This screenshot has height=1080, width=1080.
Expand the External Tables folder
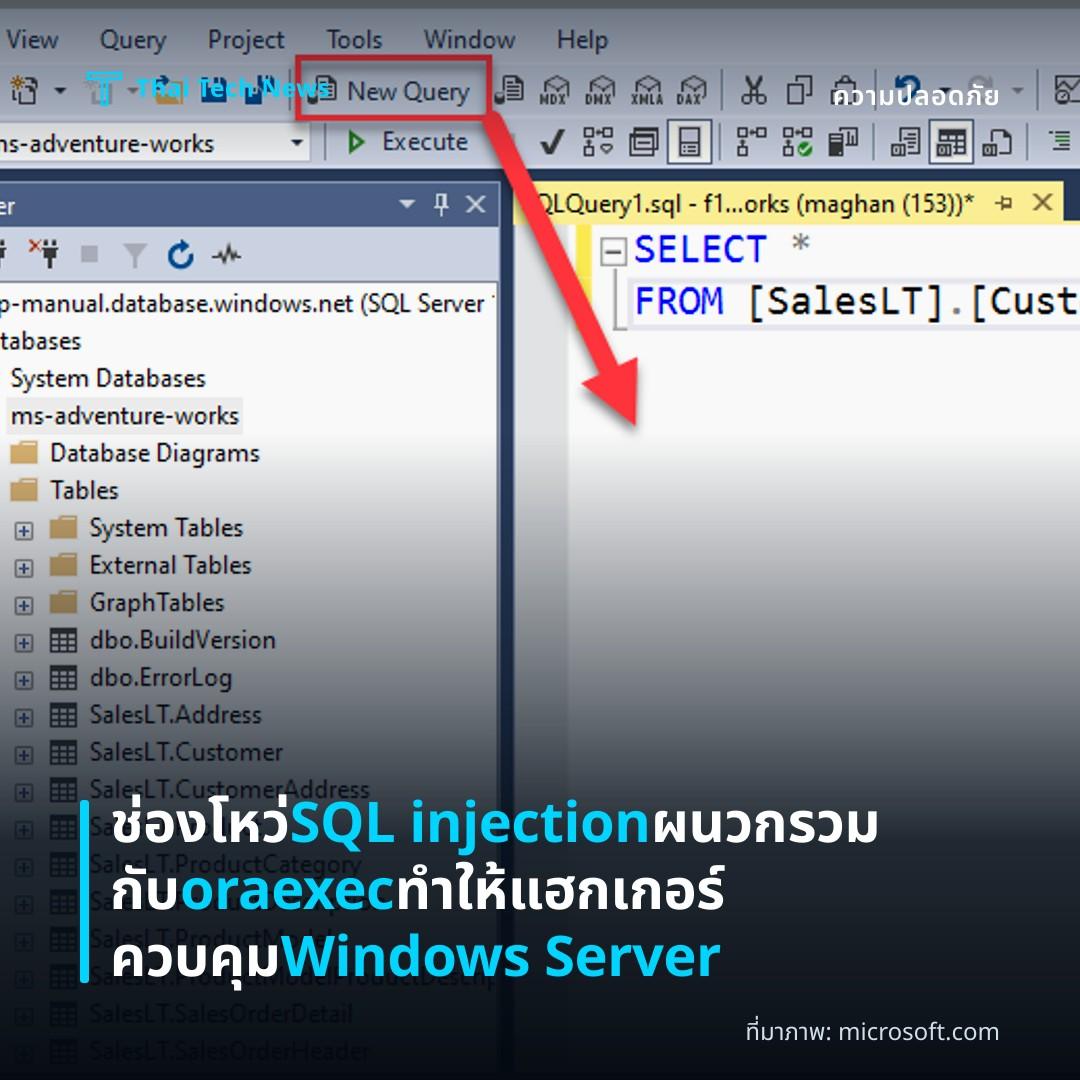(23, 568)
